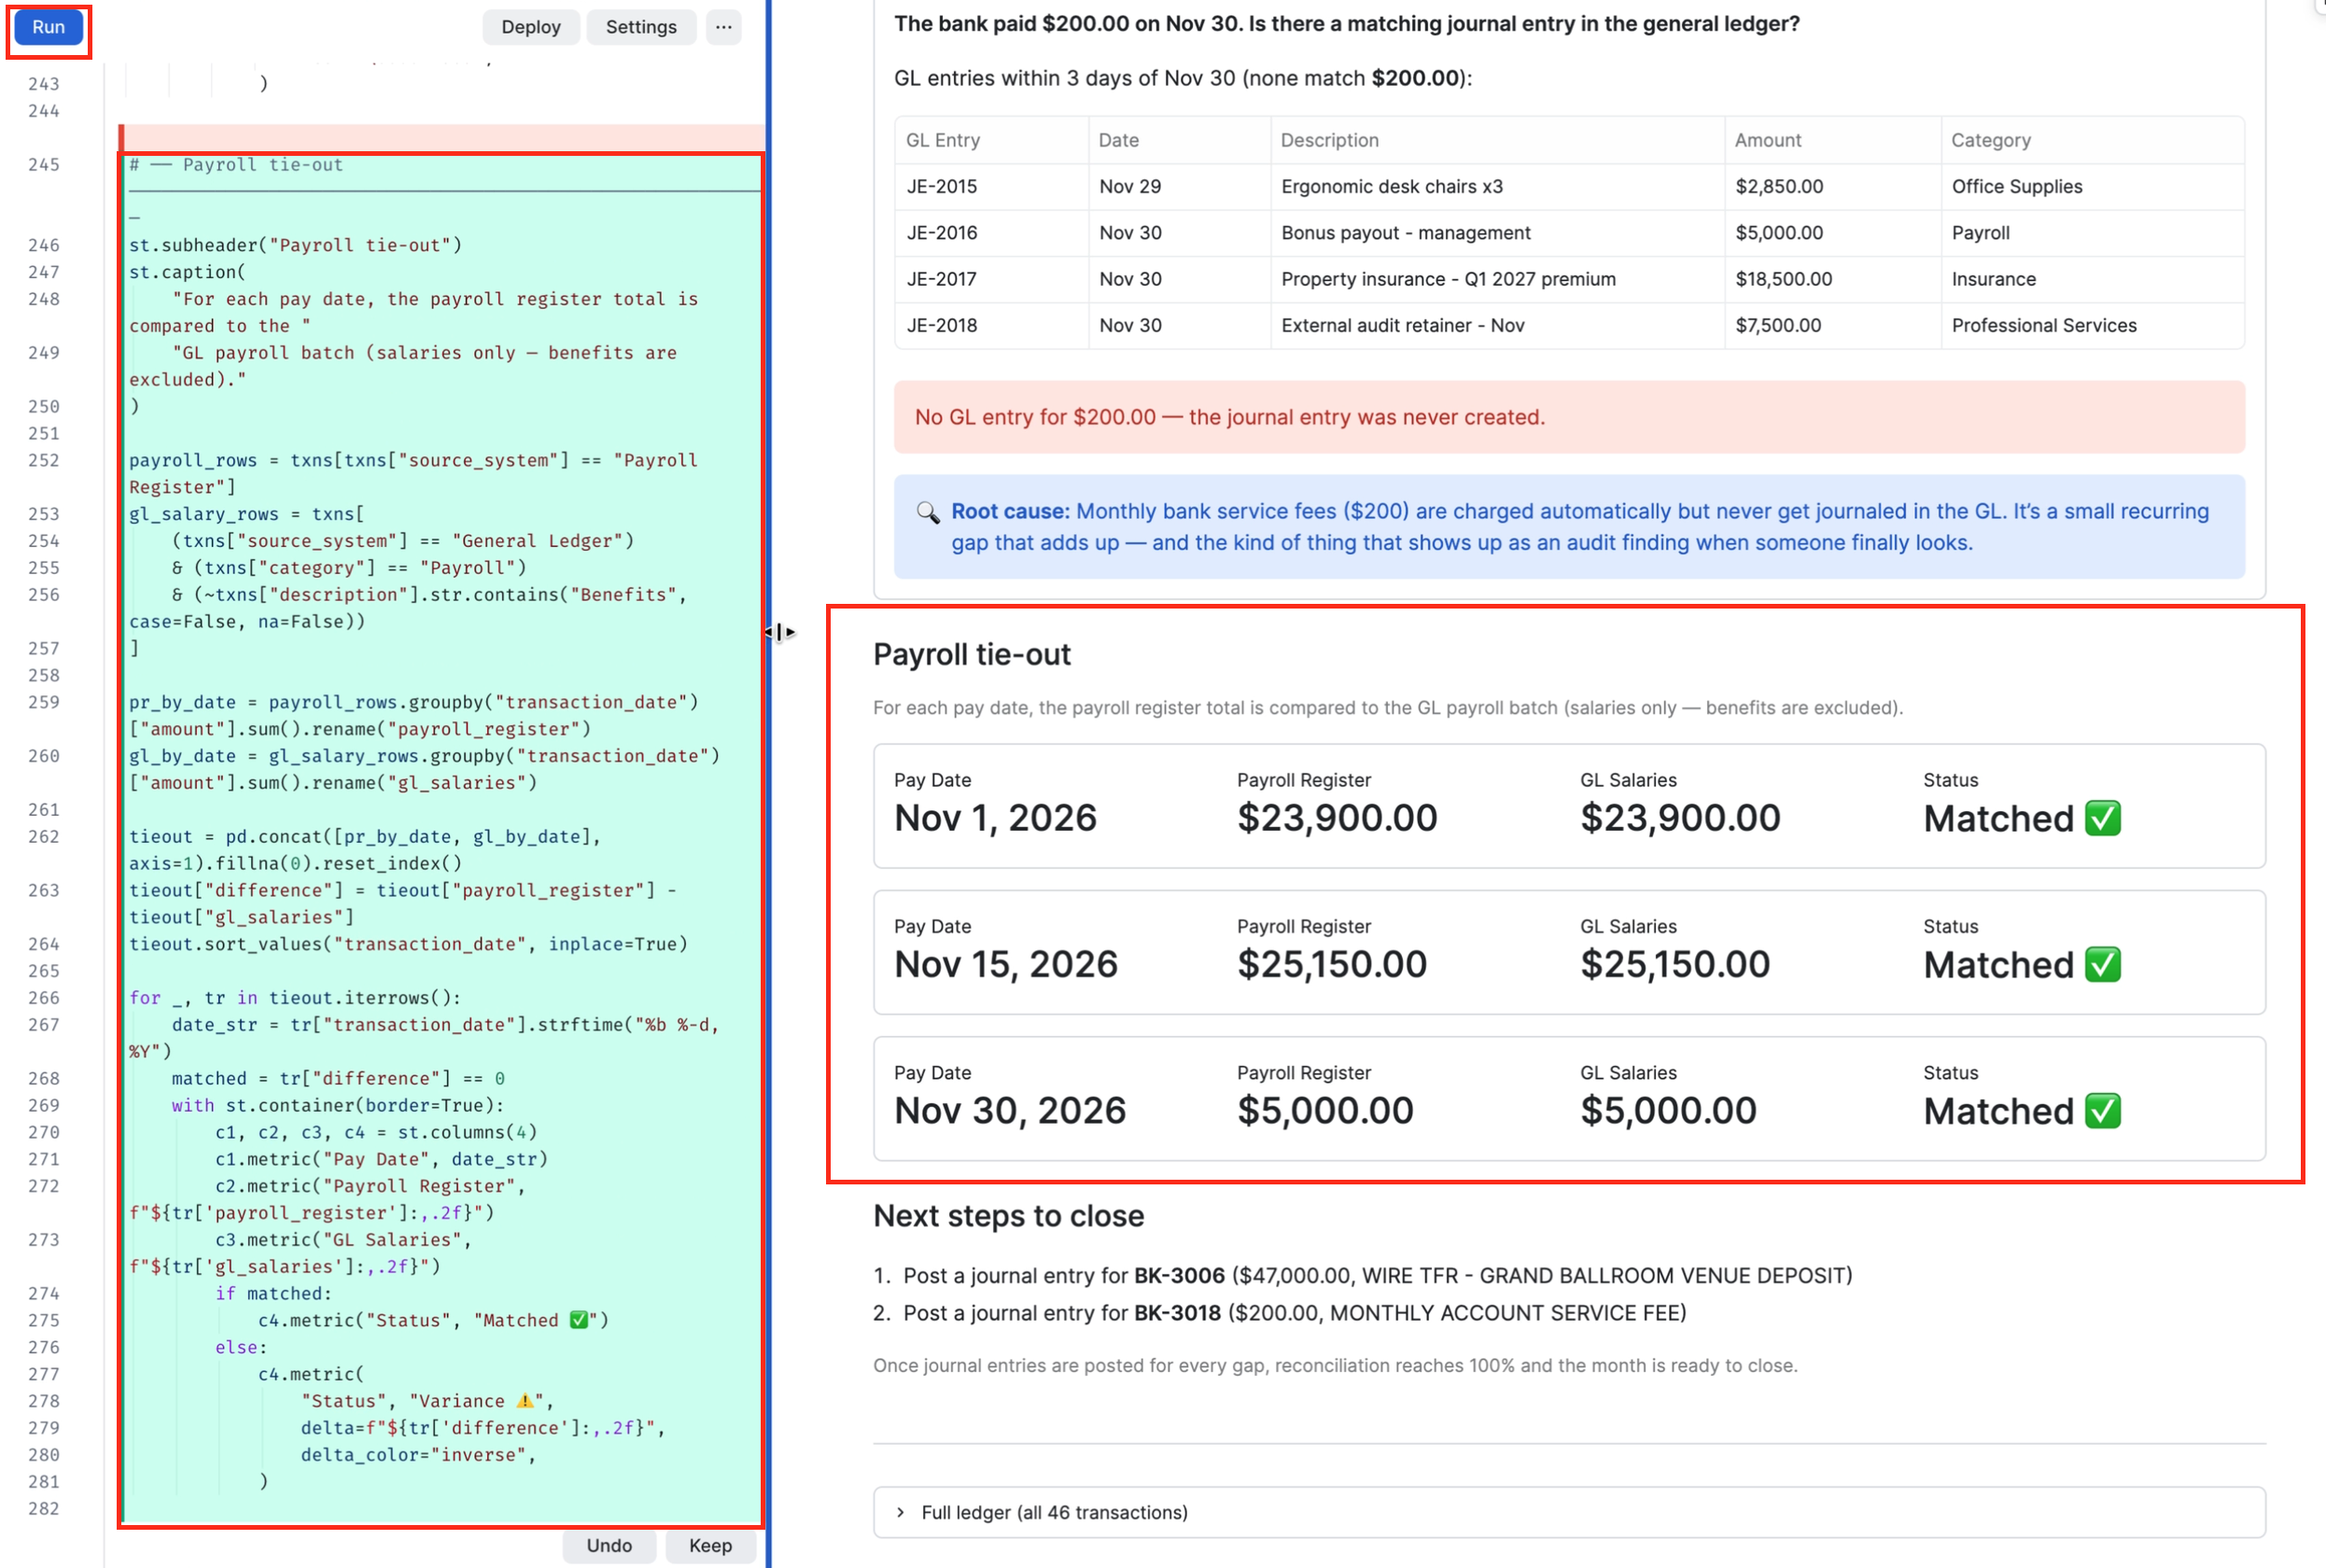Place cursor on the st.subheader Payroll tie-out line

296,245
